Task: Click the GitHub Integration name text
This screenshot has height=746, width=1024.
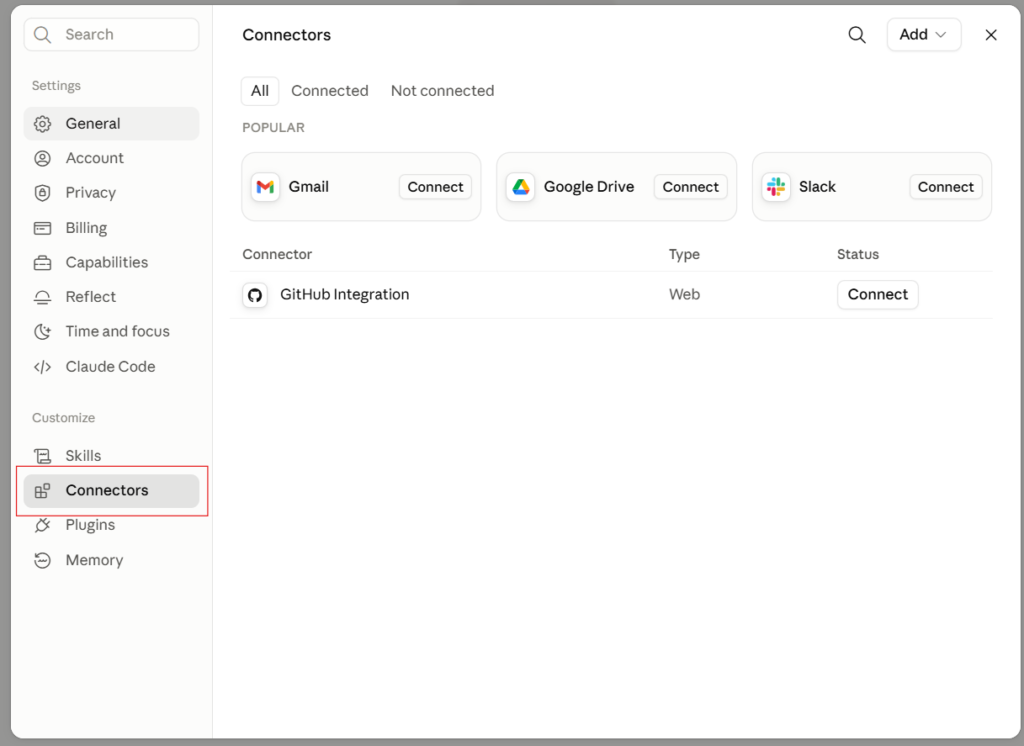Action: tap(345, 295)
